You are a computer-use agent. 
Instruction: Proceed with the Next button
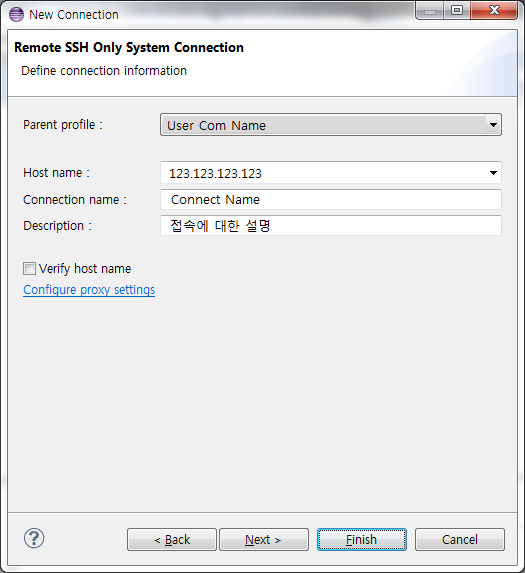(264, 539)
